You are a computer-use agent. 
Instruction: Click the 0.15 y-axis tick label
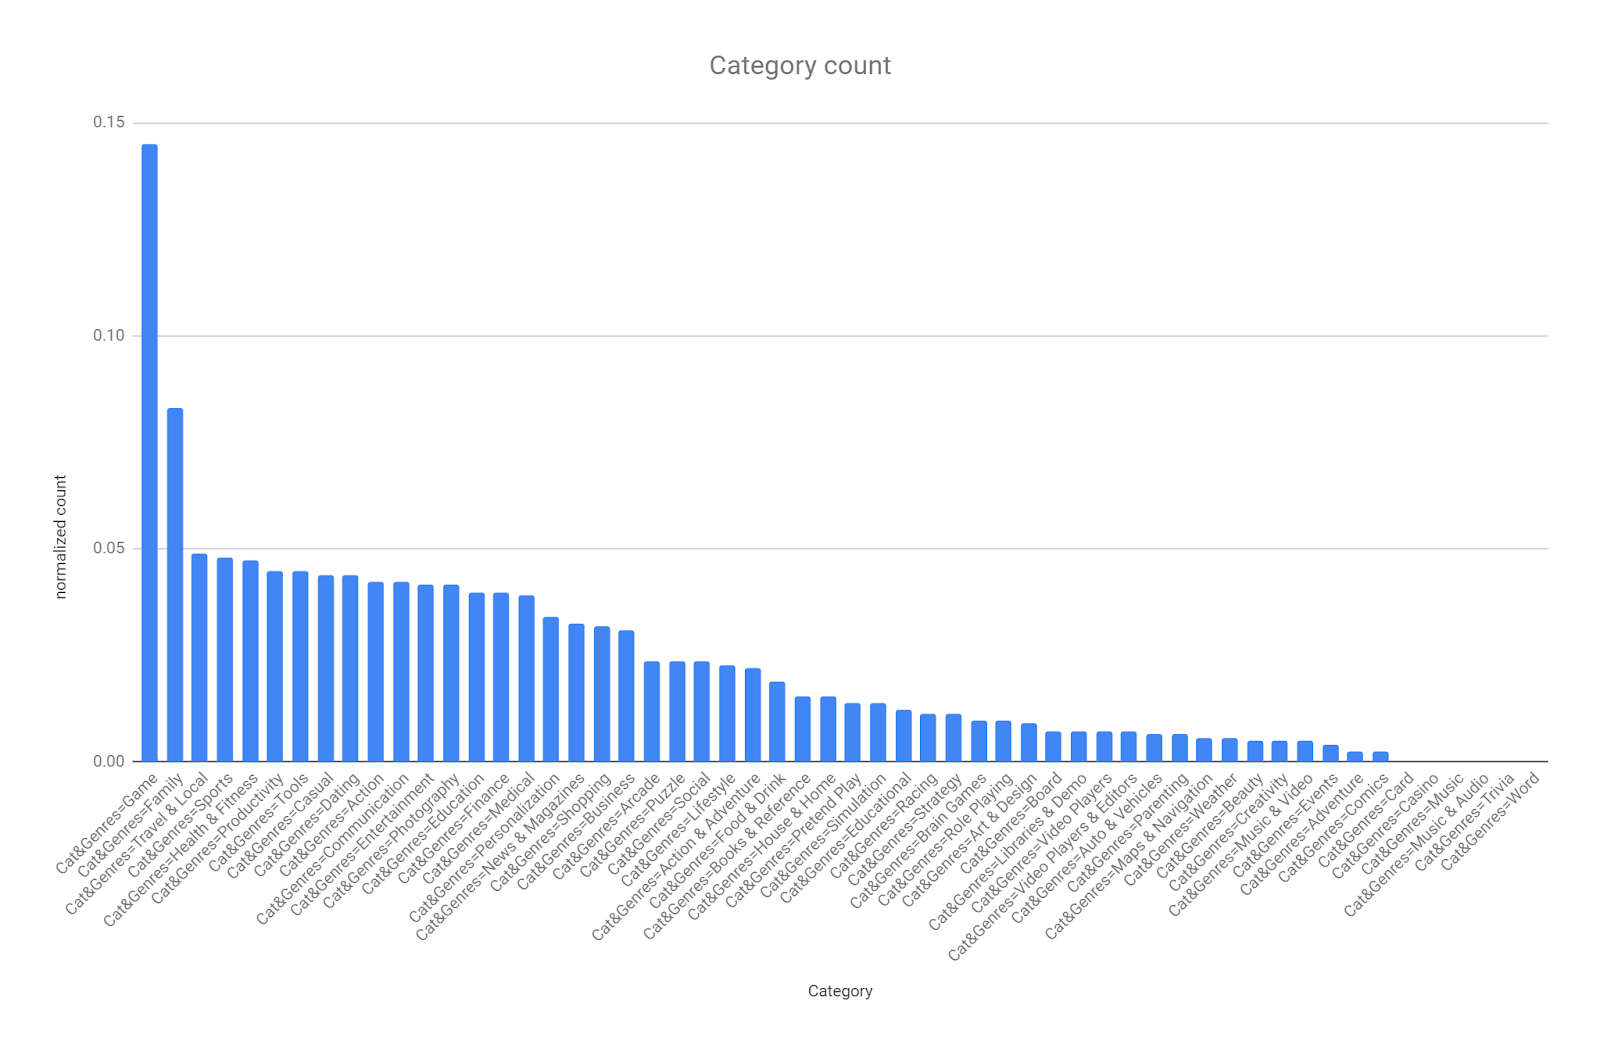point(109,122)
